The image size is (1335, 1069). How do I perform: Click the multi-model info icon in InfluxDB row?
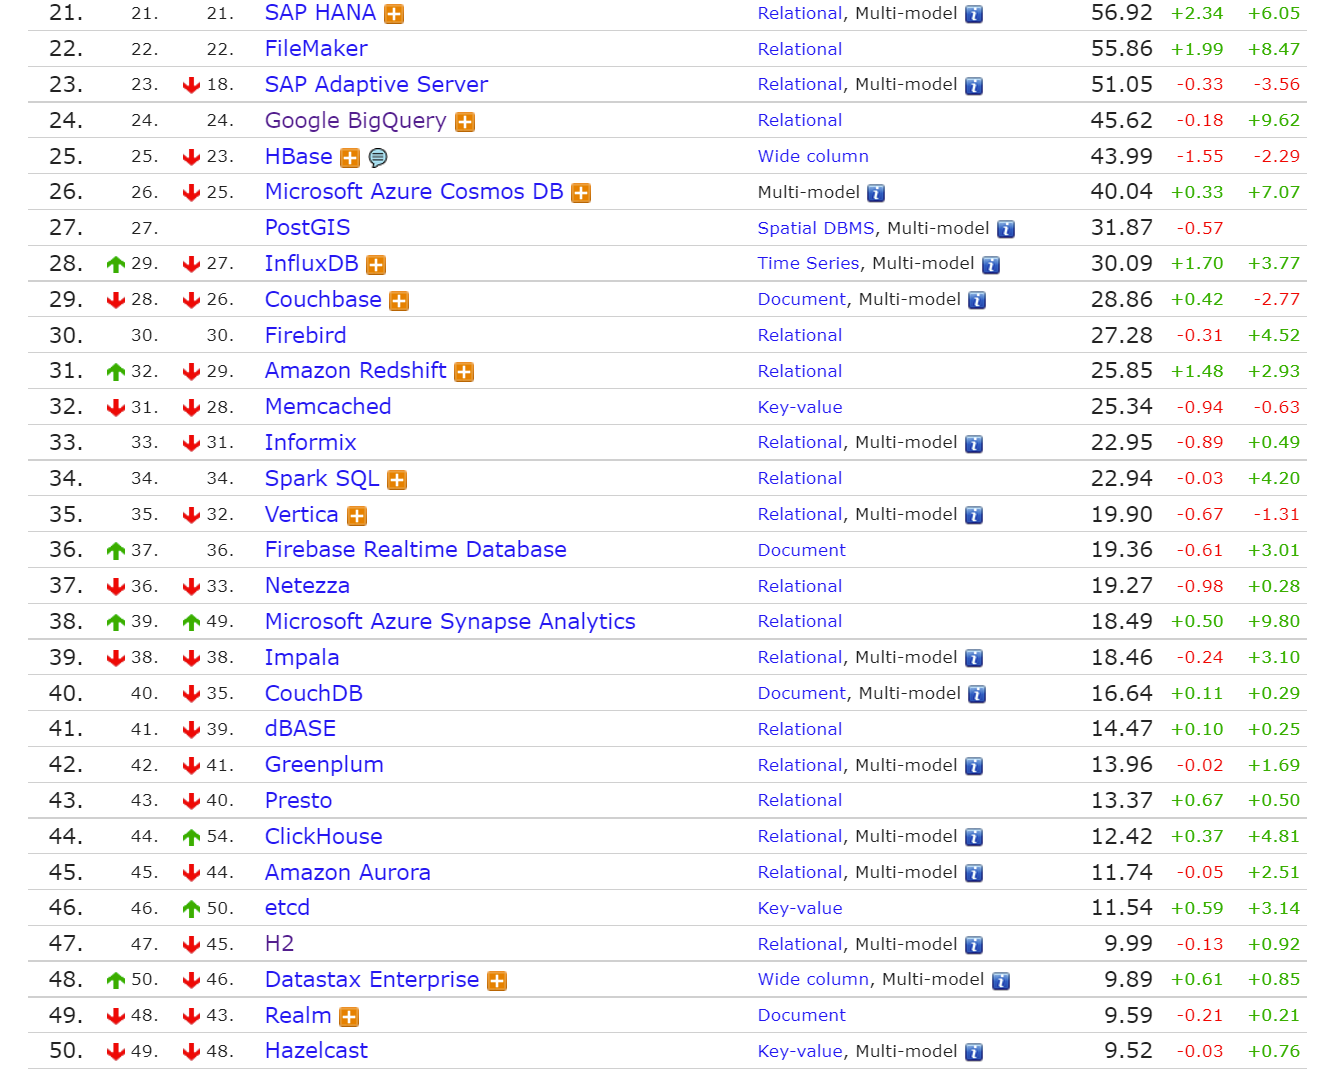pos(991,265)
